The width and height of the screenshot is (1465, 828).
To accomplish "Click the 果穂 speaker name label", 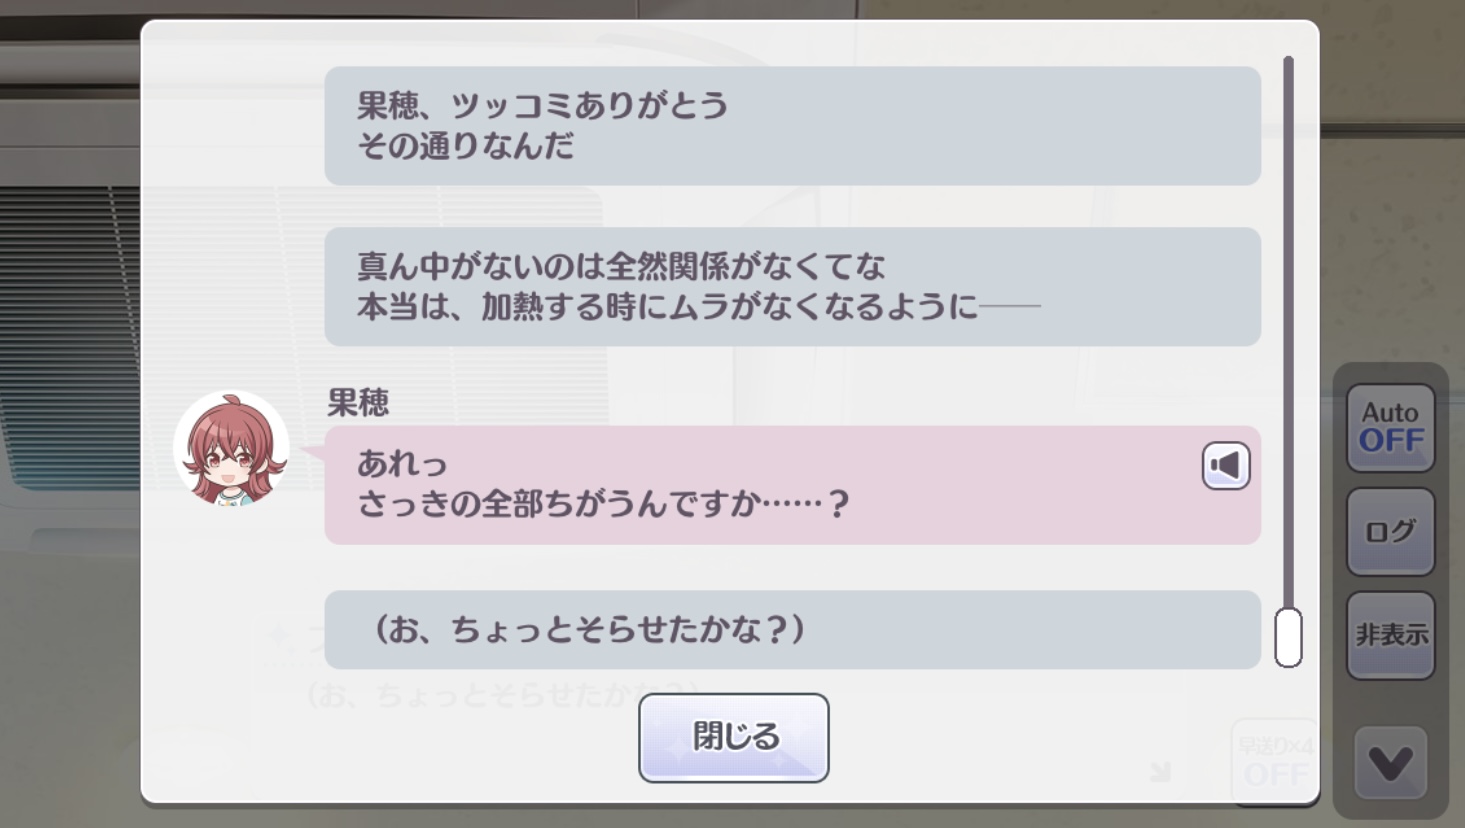I will [358, 403].
